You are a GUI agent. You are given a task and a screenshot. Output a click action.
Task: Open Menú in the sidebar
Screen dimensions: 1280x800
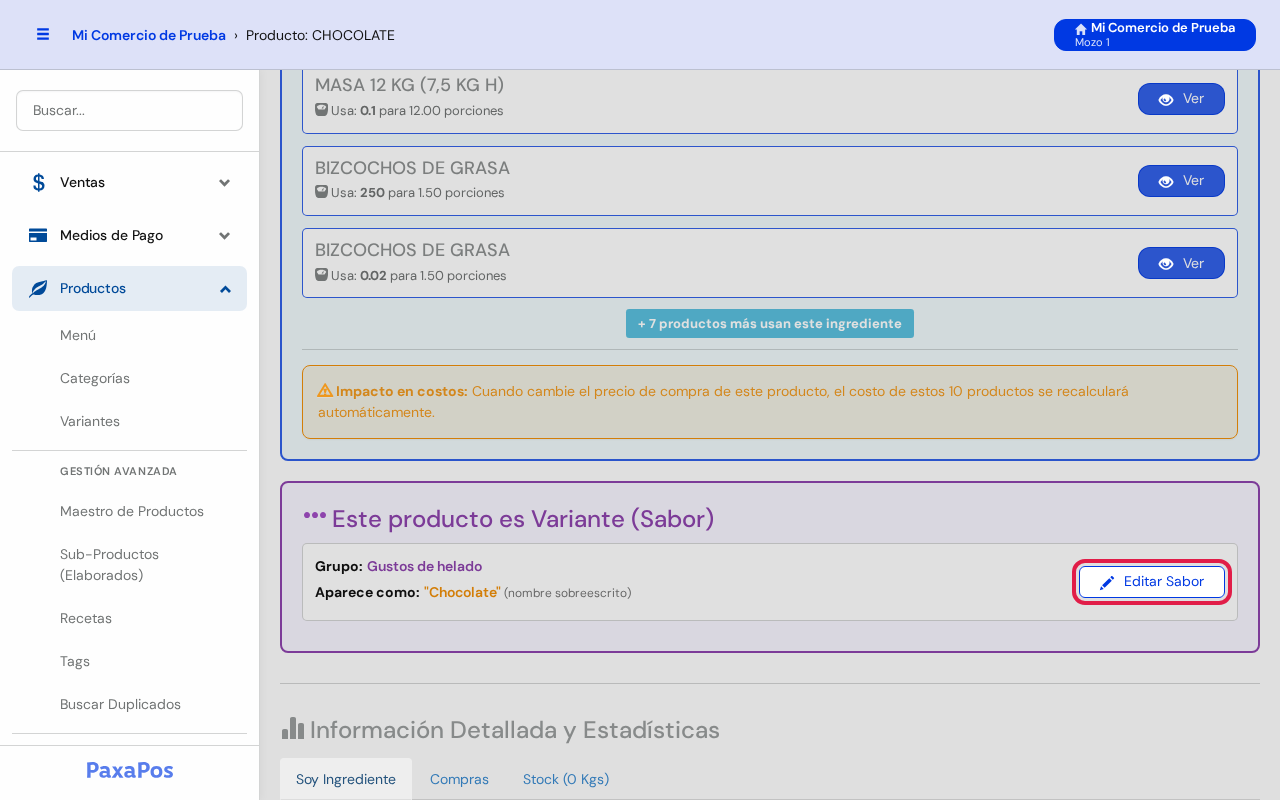pyautogui.click(x=78, y=335)
